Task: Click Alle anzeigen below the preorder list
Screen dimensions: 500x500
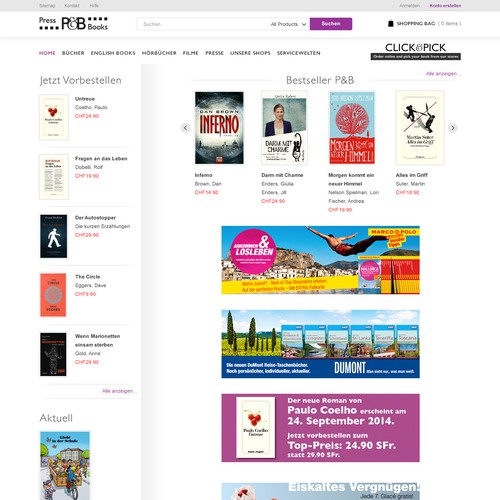Action: click(x=119, y=391)
